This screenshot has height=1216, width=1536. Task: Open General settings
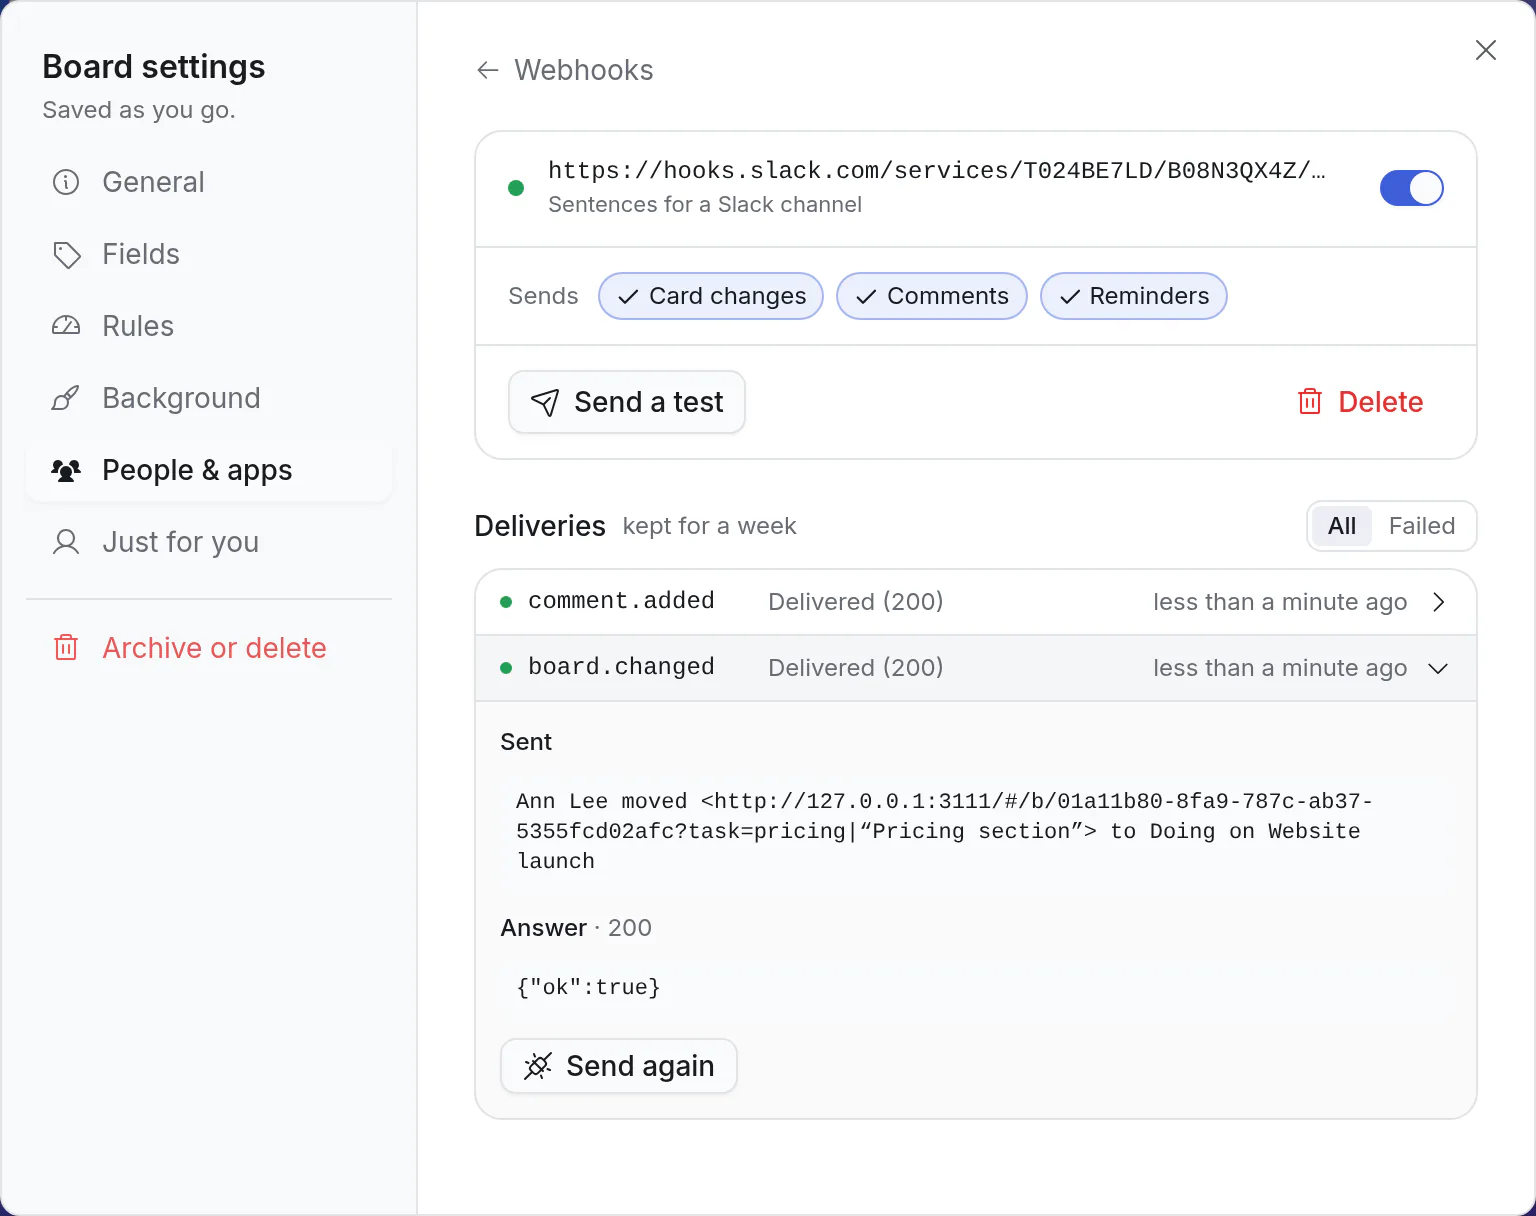pyautogui.click(x=209, y=182)
